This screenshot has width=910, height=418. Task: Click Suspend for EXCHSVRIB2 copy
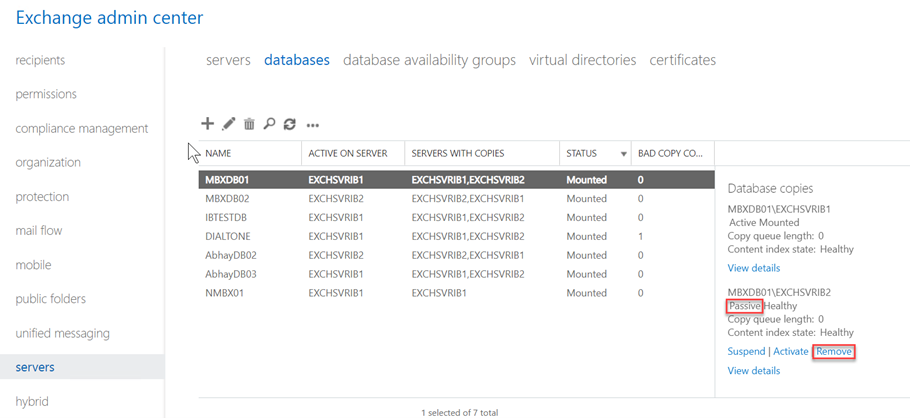click(x=746, y=351)
